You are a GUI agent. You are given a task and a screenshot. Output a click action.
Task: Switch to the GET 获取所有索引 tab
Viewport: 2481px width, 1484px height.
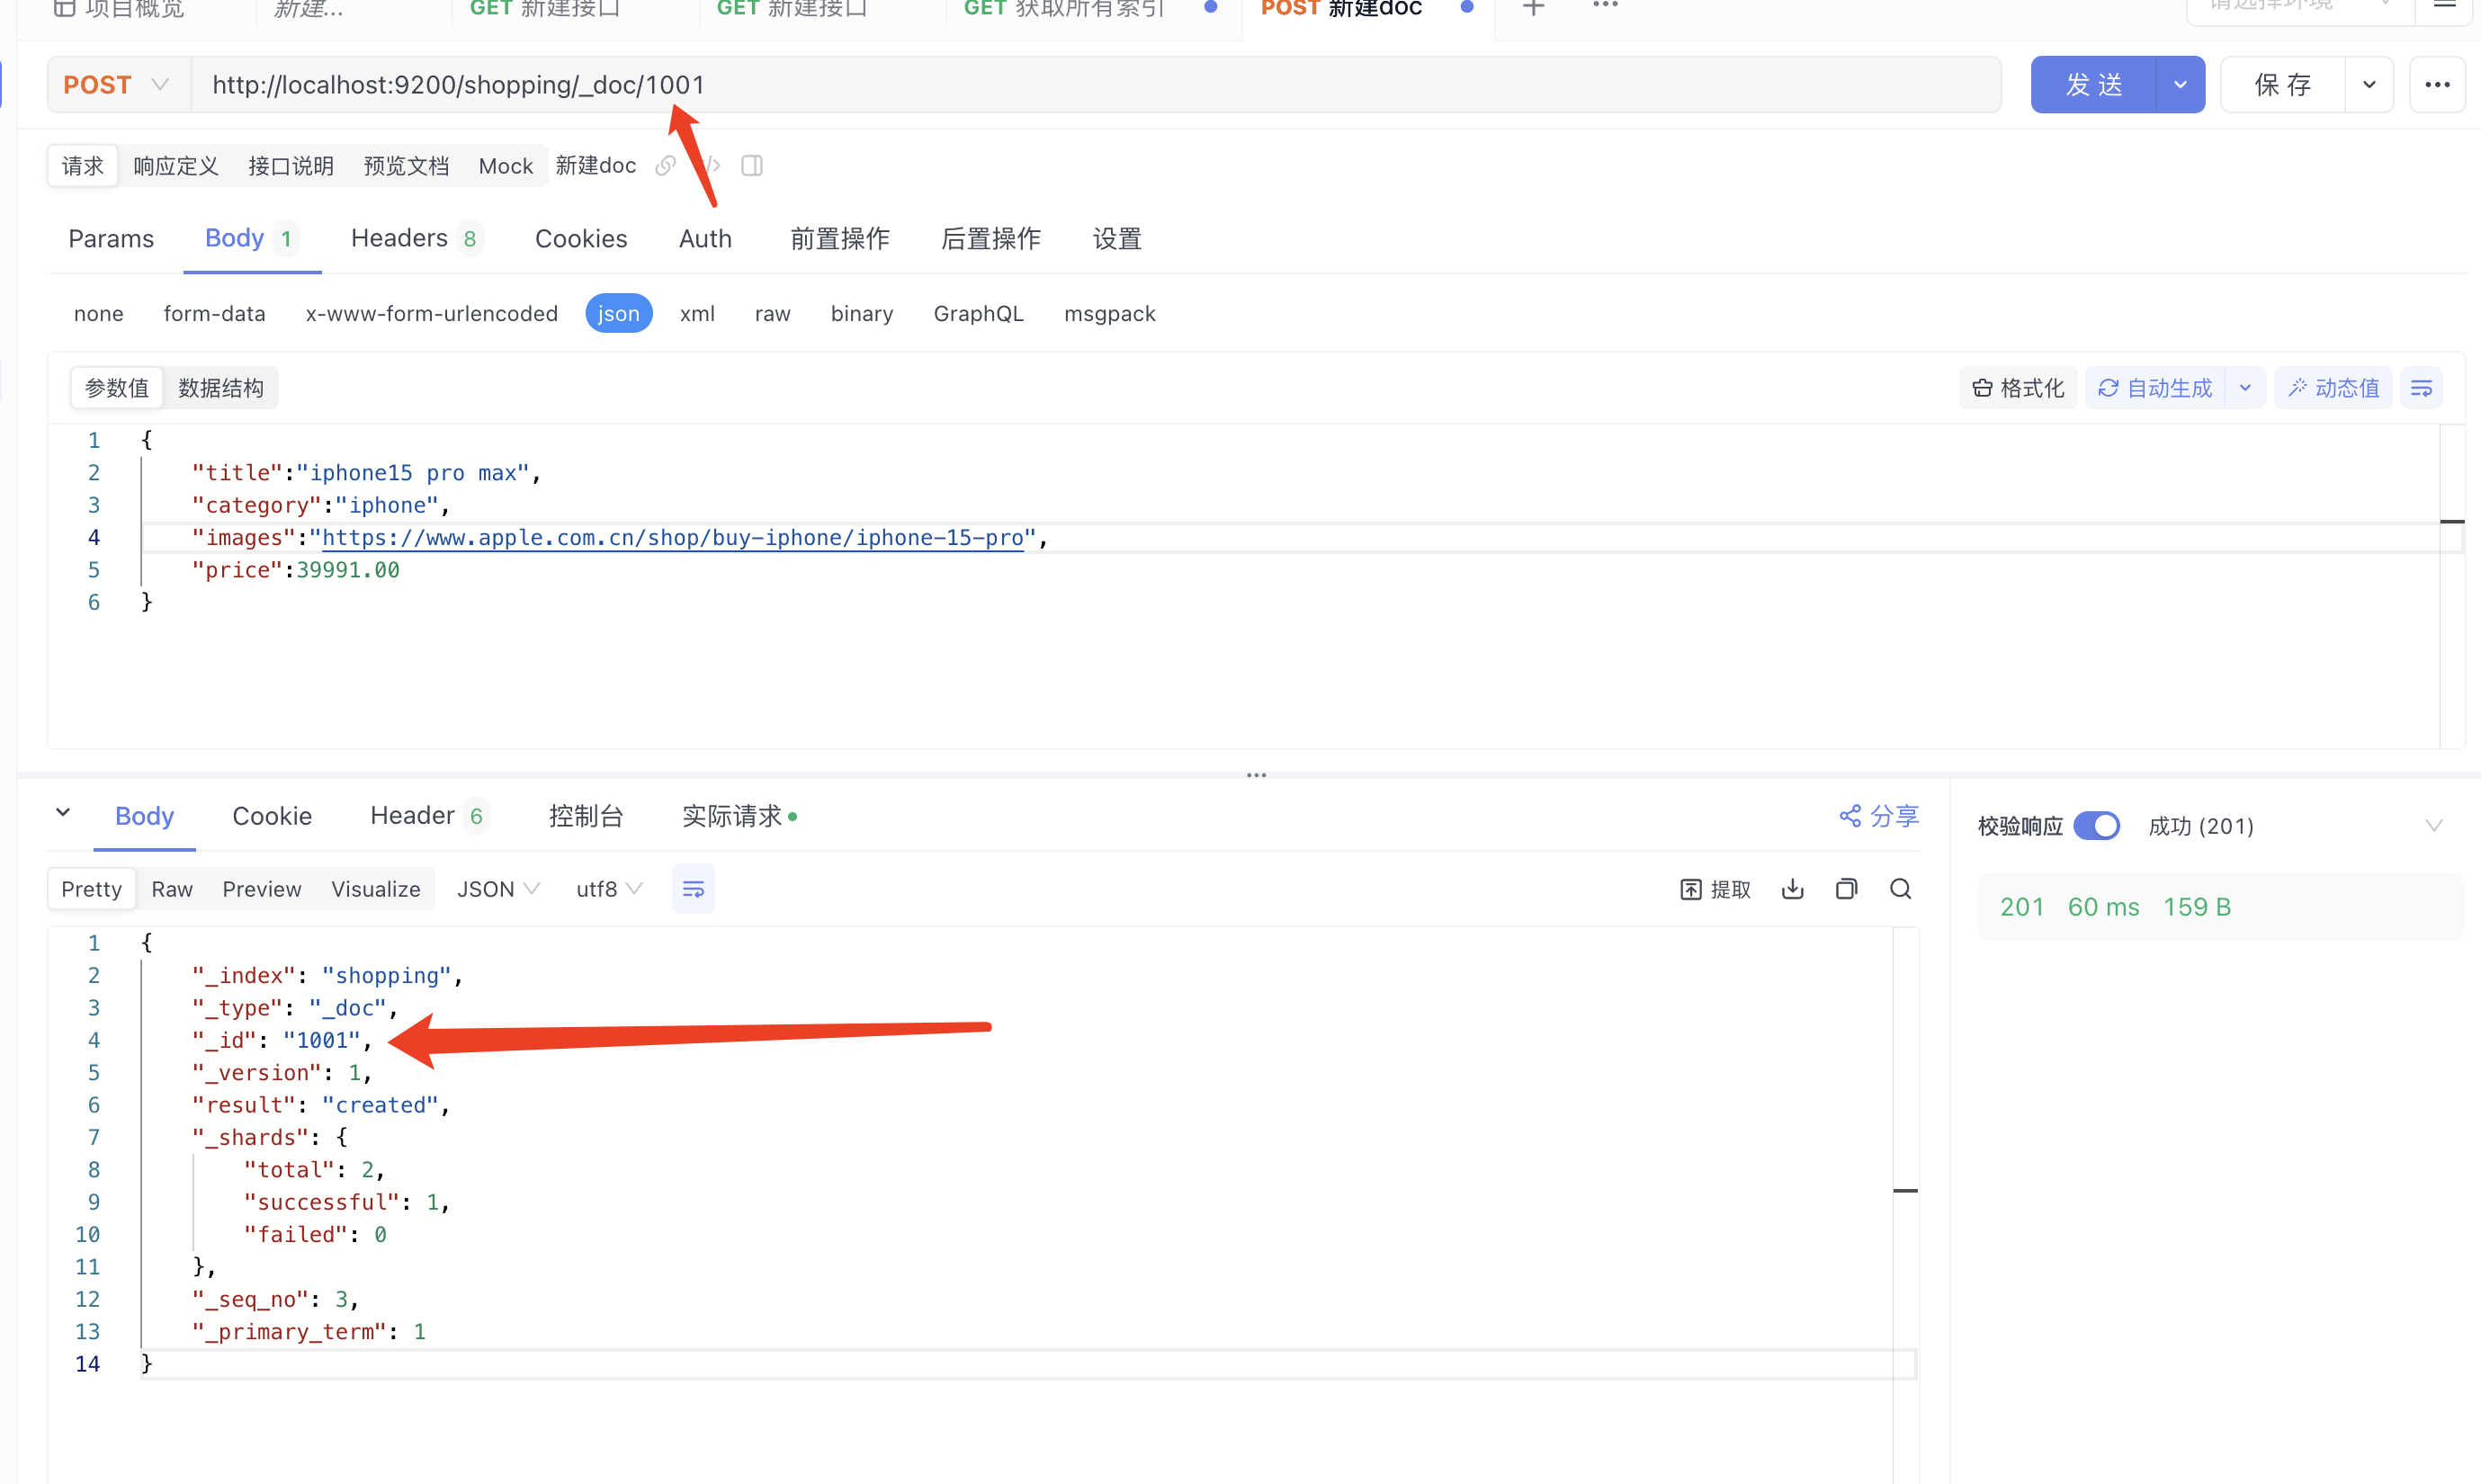tap(1065, 9)
